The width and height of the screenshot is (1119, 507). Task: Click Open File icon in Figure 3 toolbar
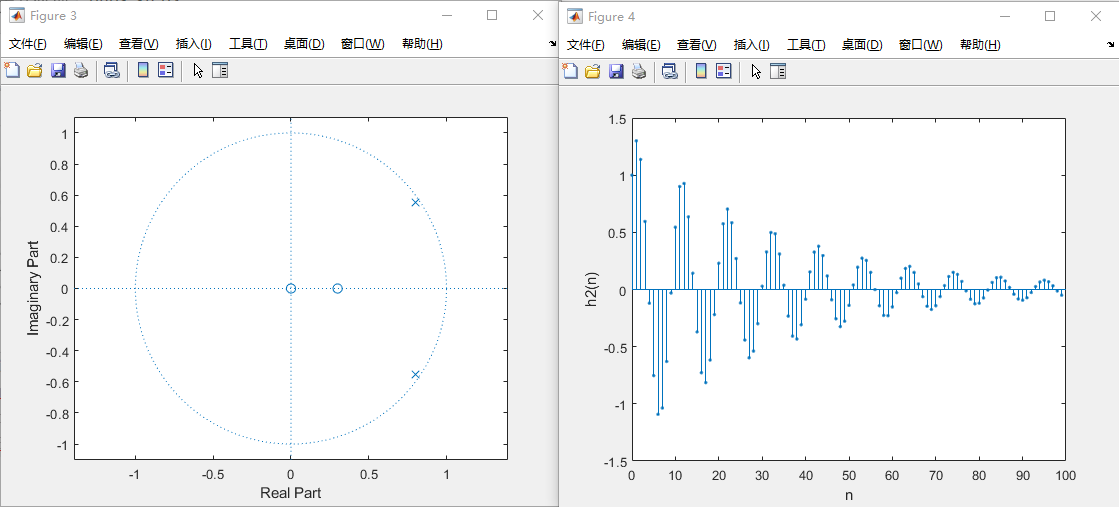[34, 70]
